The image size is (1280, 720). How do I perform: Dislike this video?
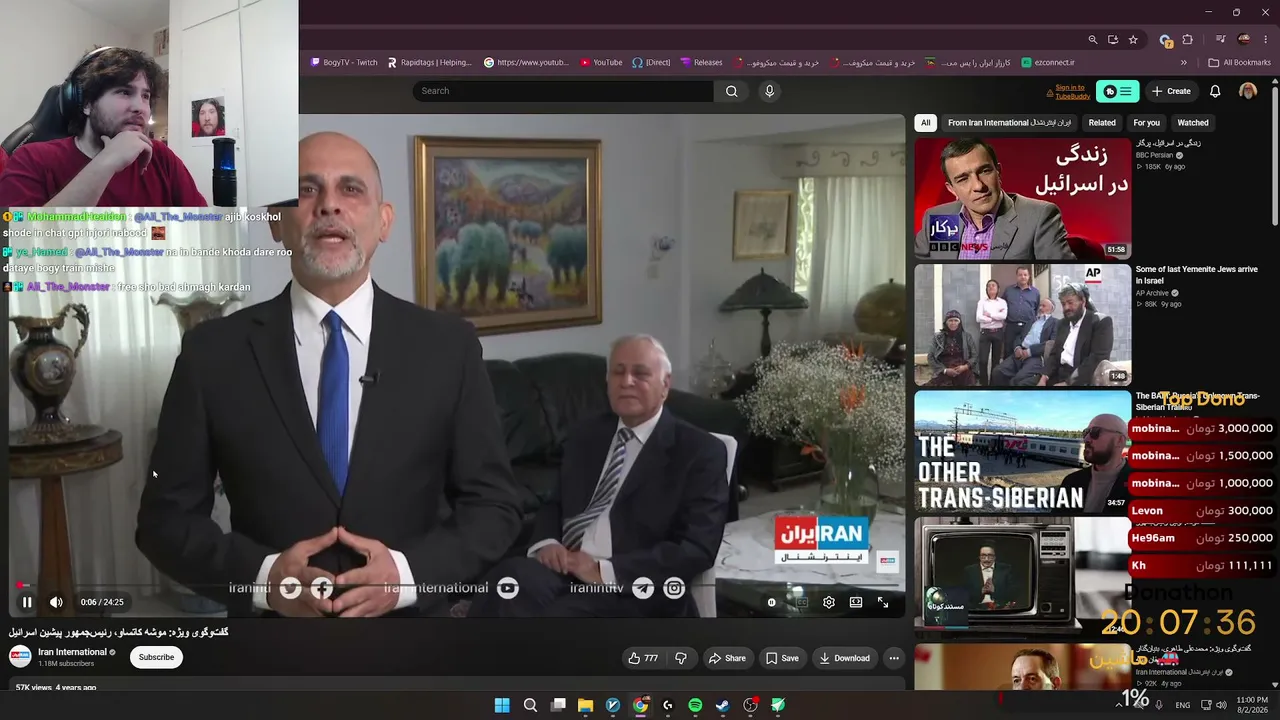tap(681, 658)
